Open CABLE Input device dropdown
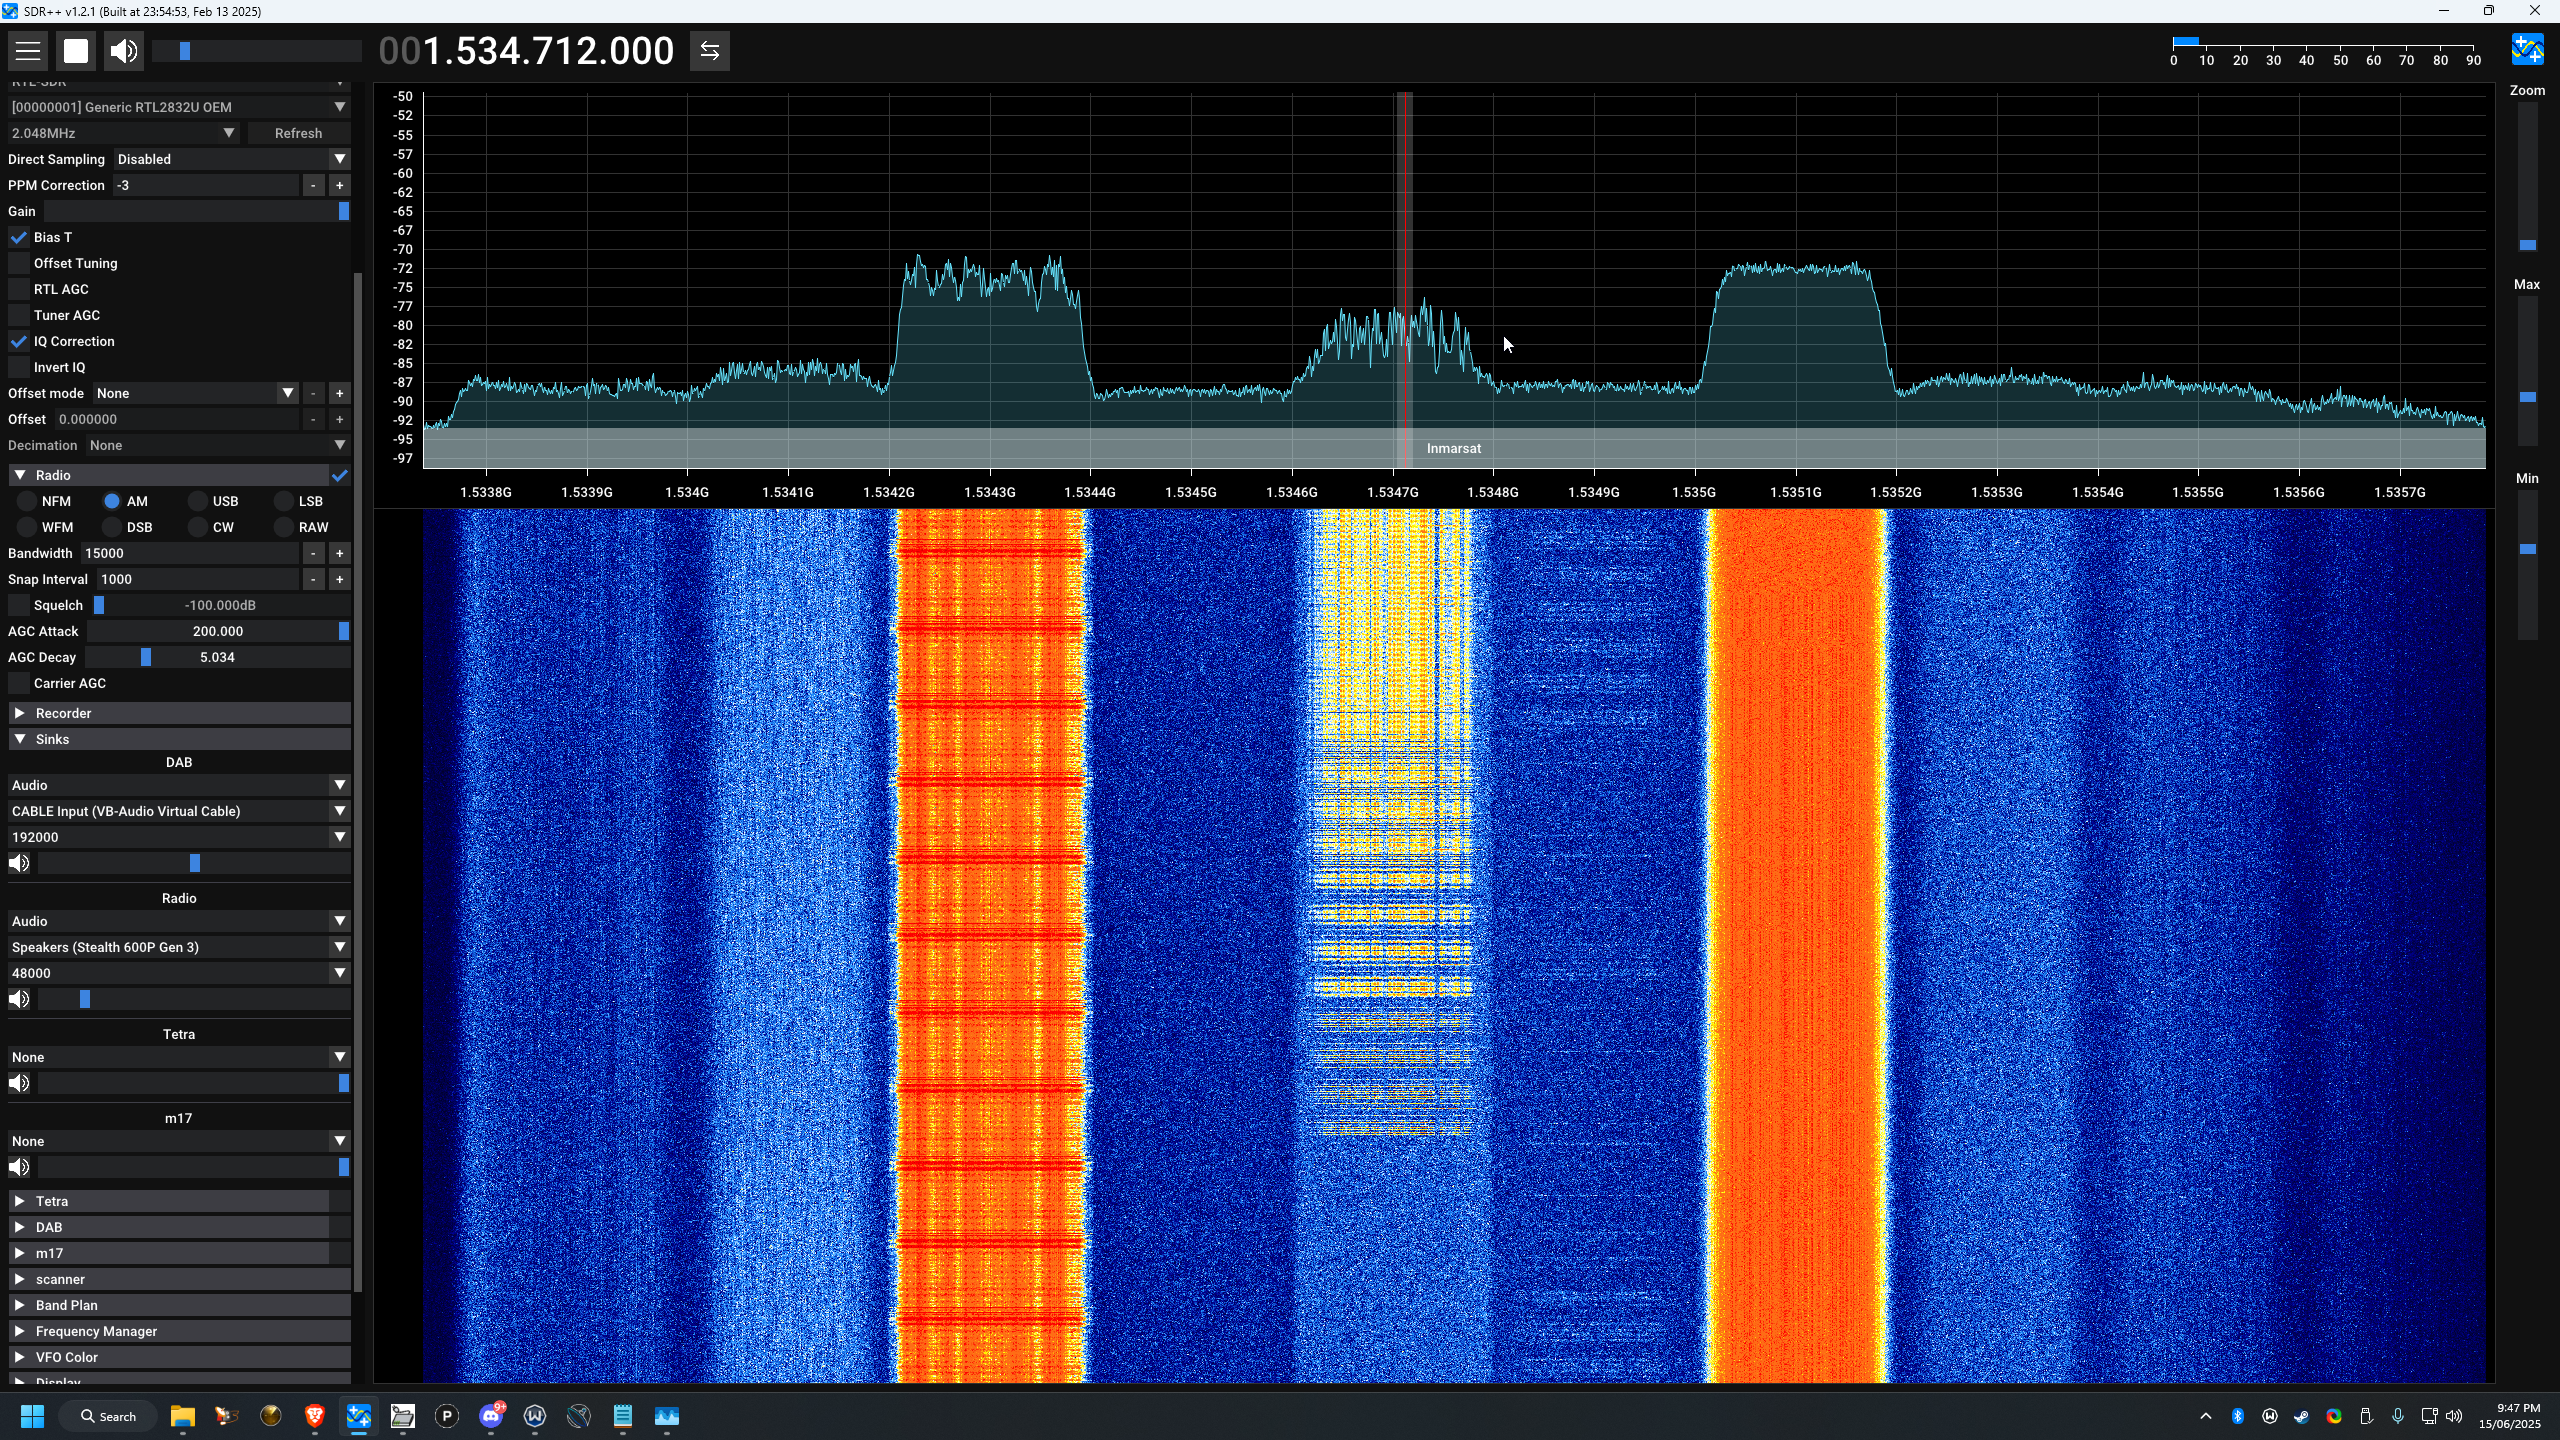The height and width of the screenshot is (1440, 2560). point(179,811)
